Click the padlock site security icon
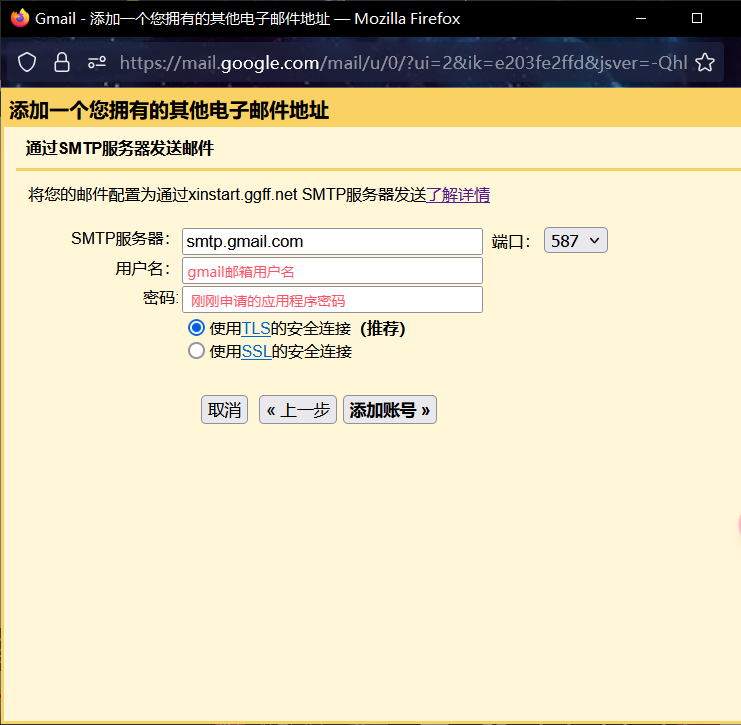 point(61,62)
